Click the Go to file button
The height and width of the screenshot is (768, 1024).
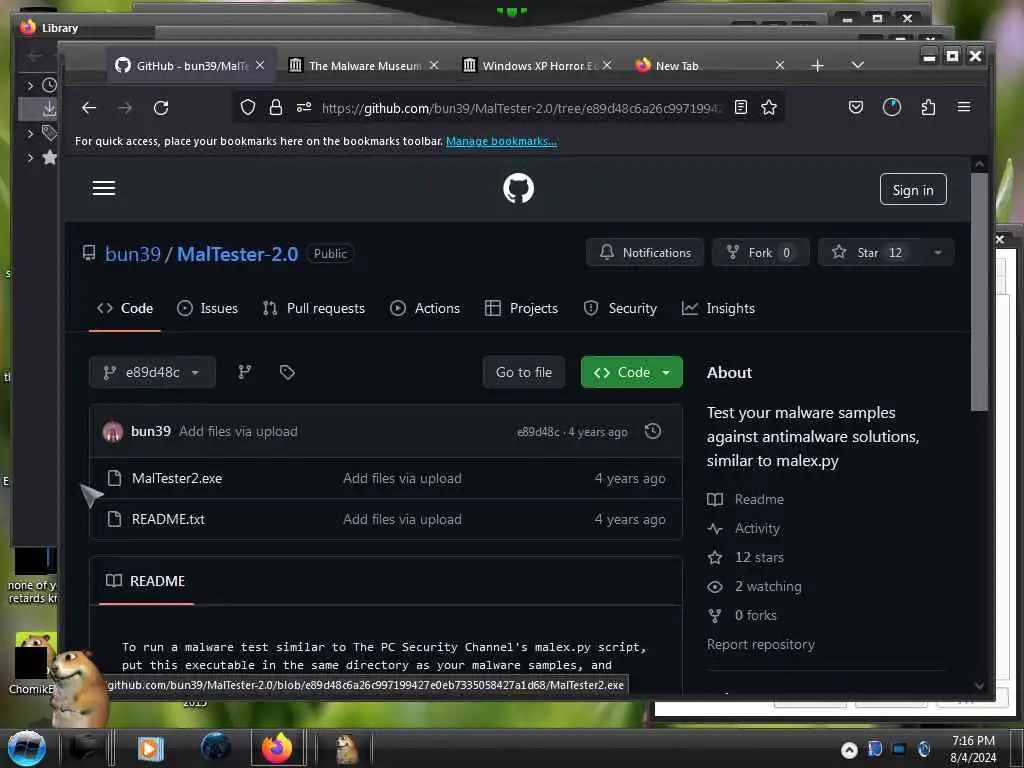click(524, 372)
